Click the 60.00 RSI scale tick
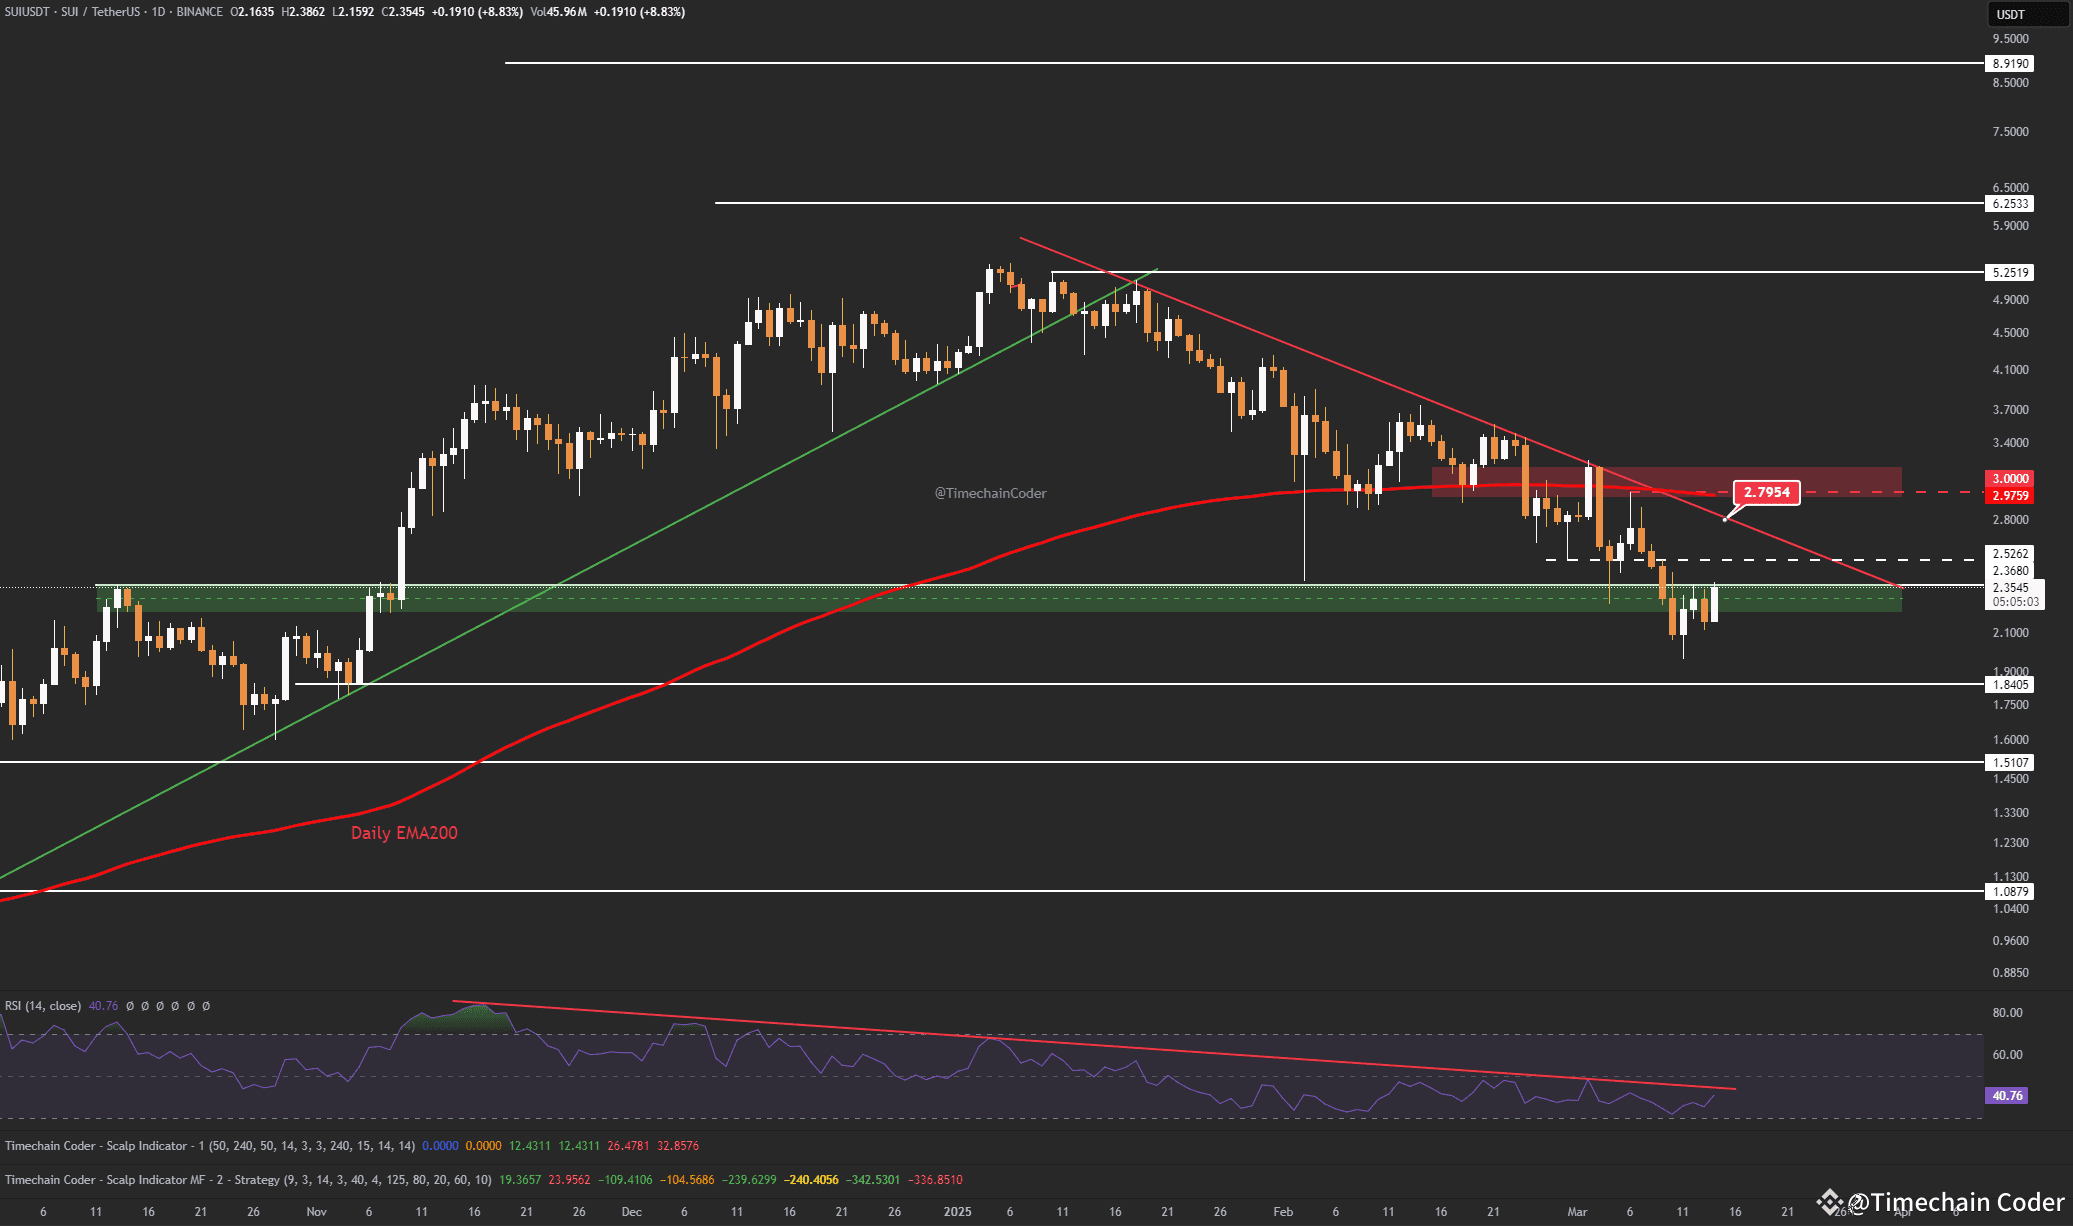 (x=2008, y=1055)
